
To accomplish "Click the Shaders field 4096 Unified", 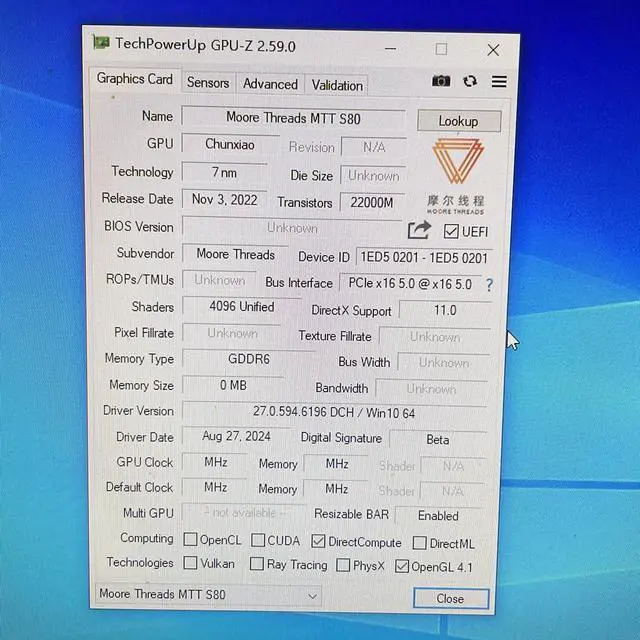I will 241,307.
